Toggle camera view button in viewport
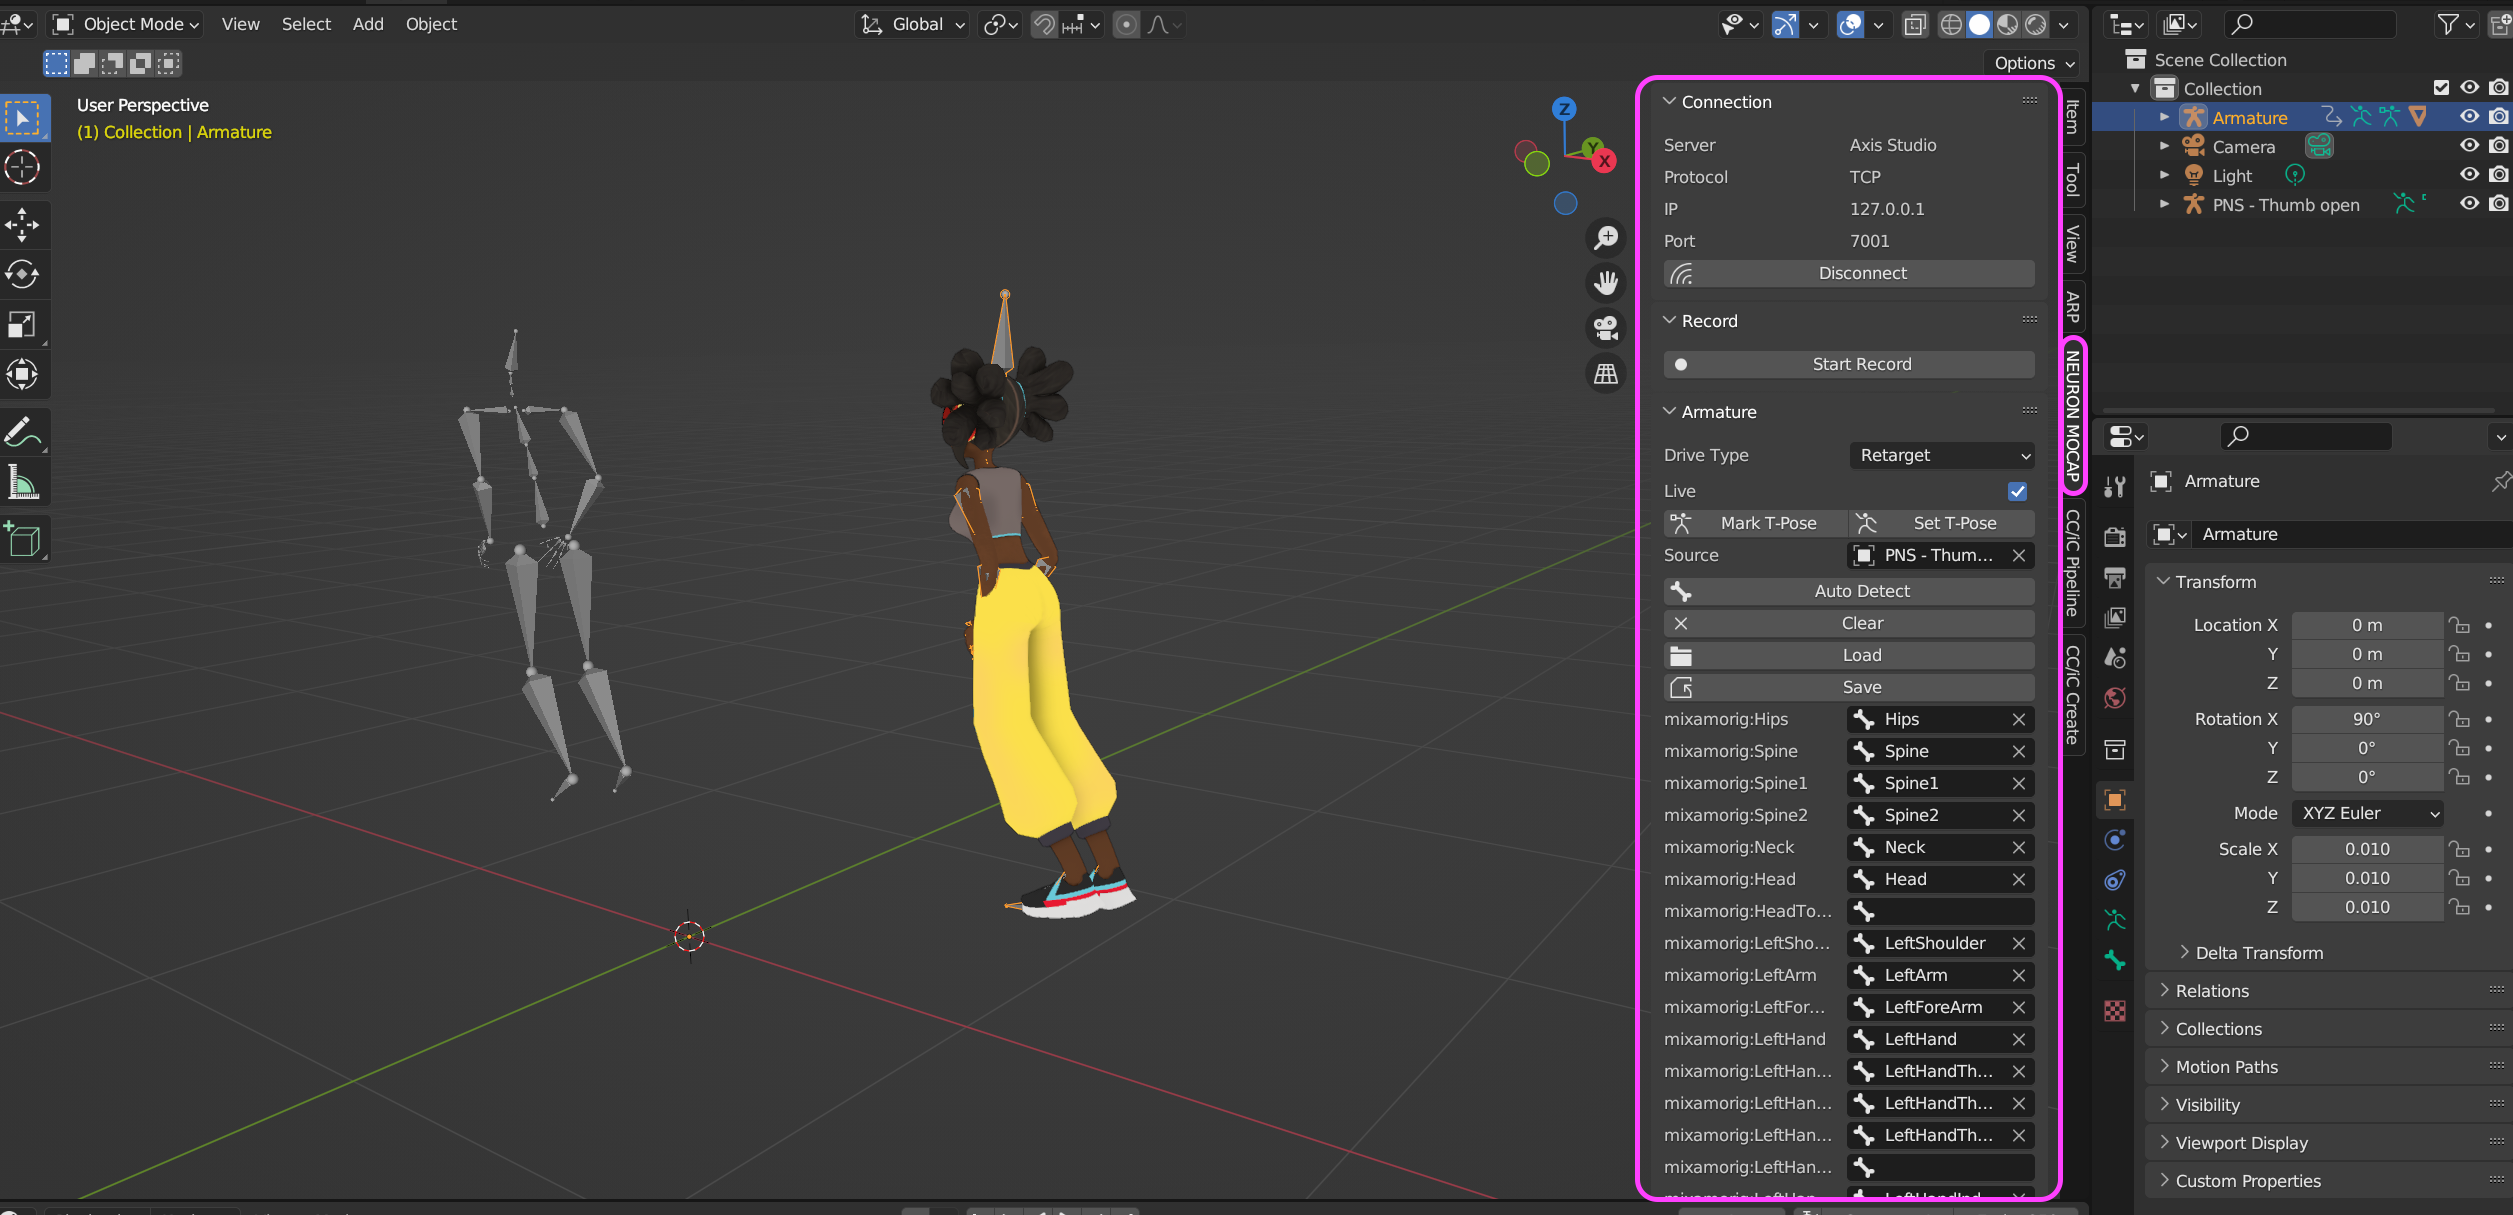 pyautogui.click(x=1606, y=328)
